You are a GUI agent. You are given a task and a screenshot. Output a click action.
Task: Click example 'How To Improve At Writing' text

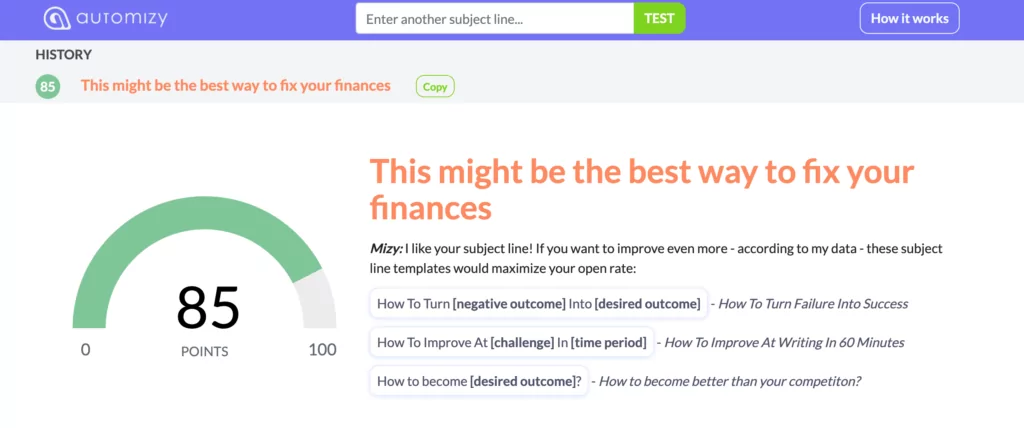(x=784, y=342)
